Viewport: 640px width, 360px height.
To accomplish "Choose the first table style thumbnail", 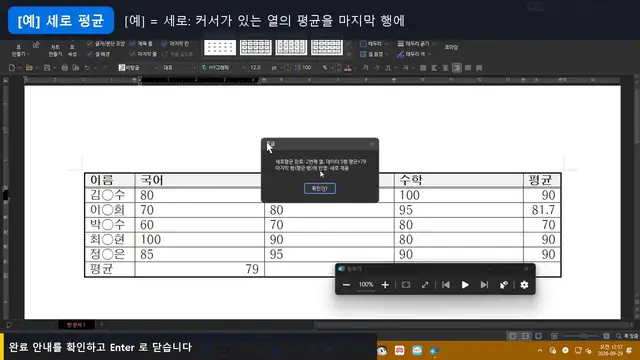I will [x=220, y=47].
